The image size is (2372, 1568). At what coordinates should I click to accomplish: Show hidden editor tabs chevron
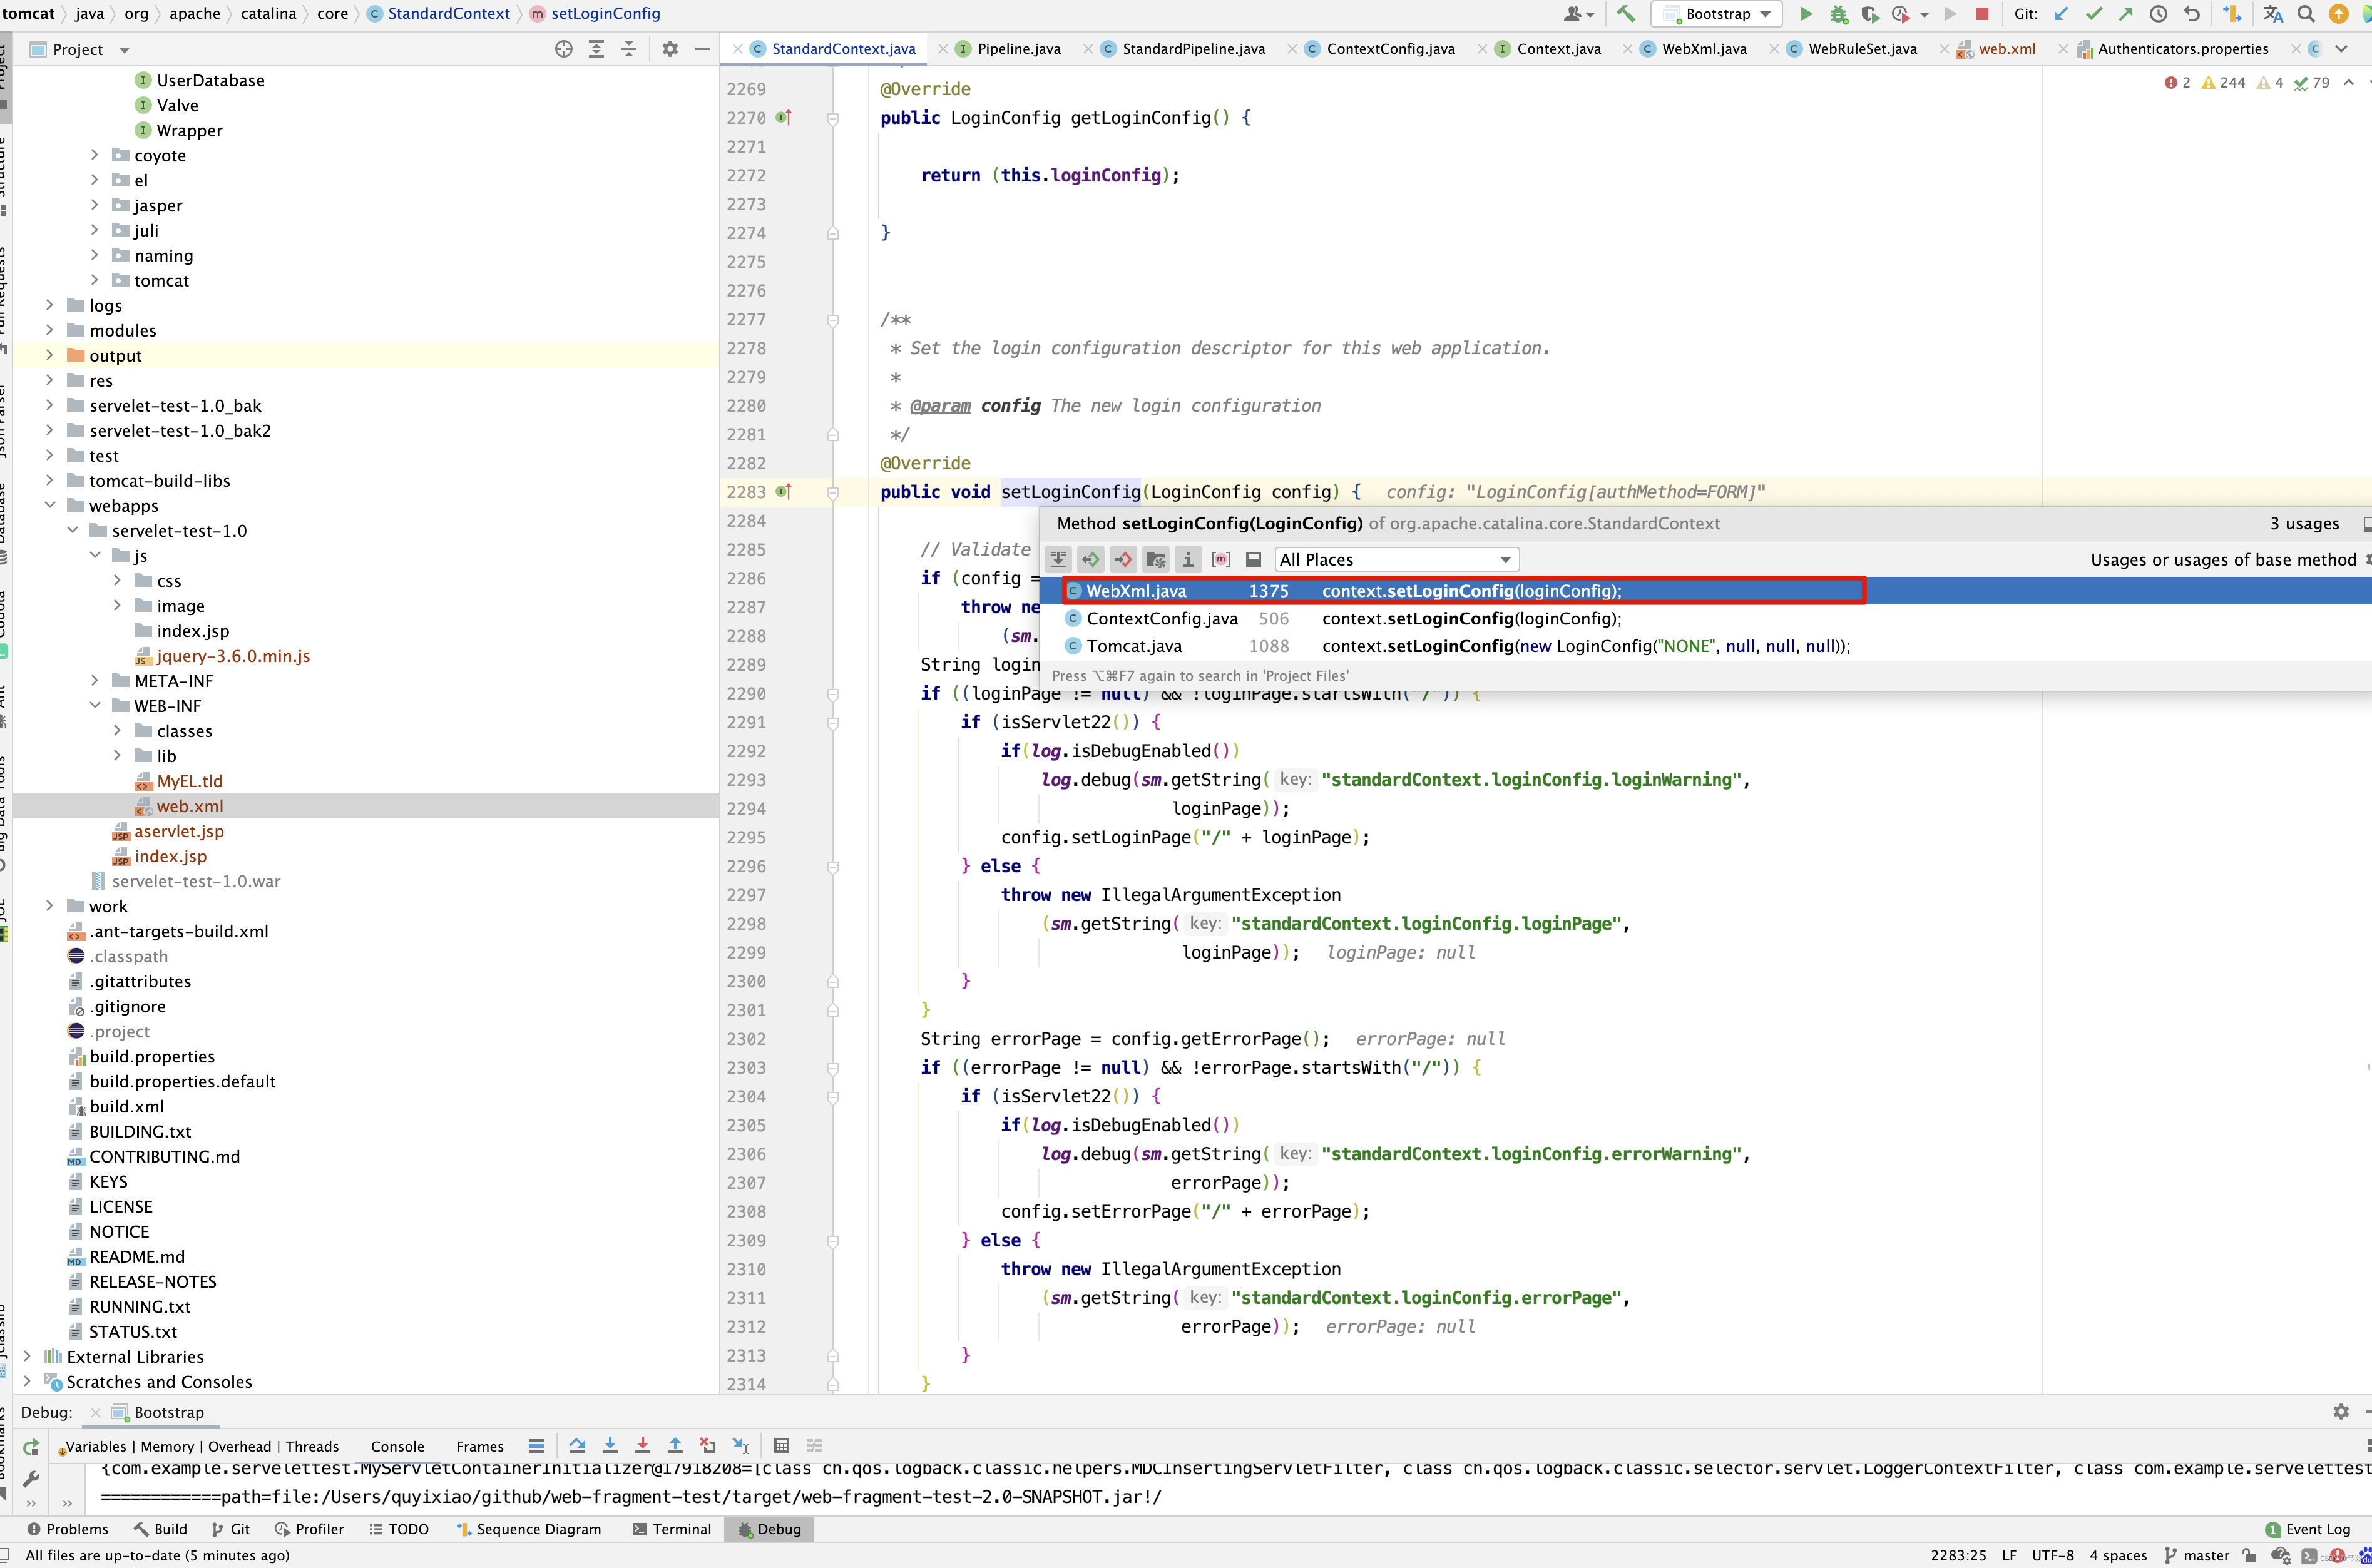pos(2341,49)
